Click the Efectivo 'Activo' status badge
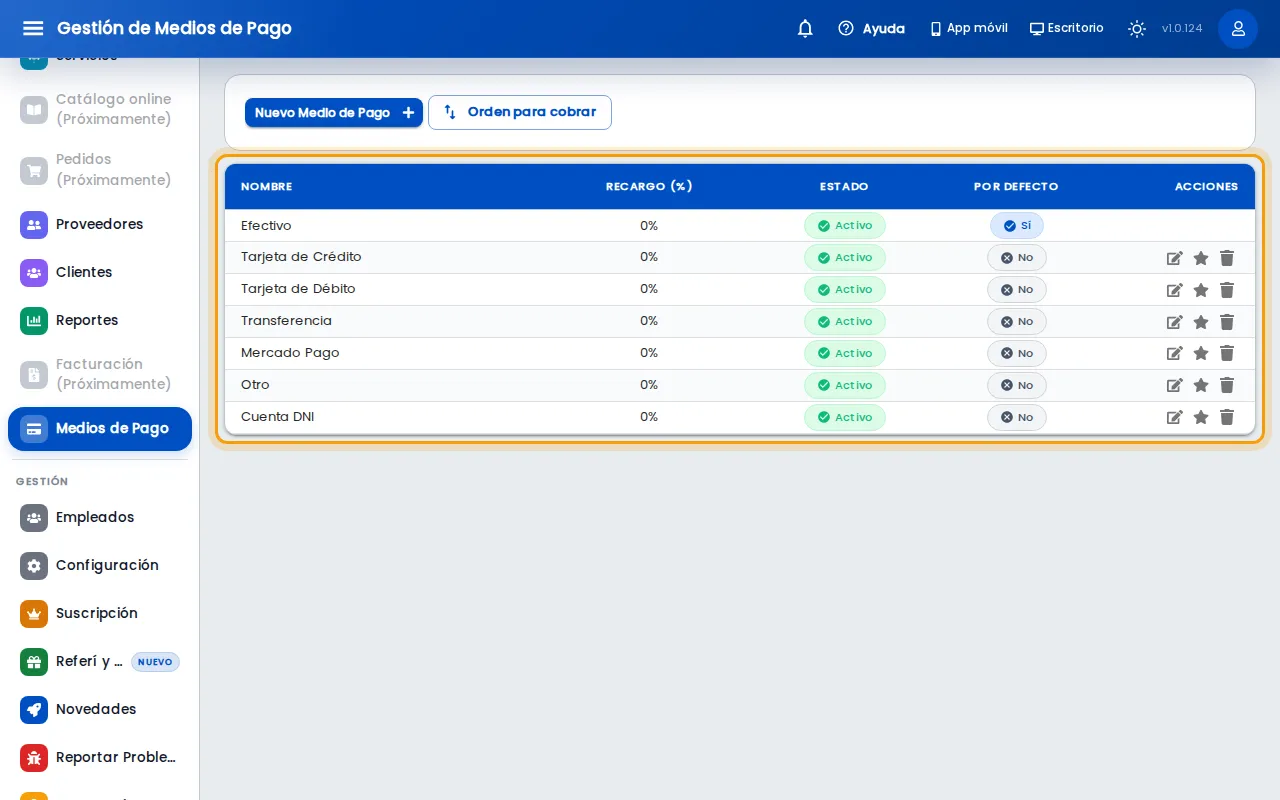The height and width of the screenshot is (800, 1280). (845, 226)
